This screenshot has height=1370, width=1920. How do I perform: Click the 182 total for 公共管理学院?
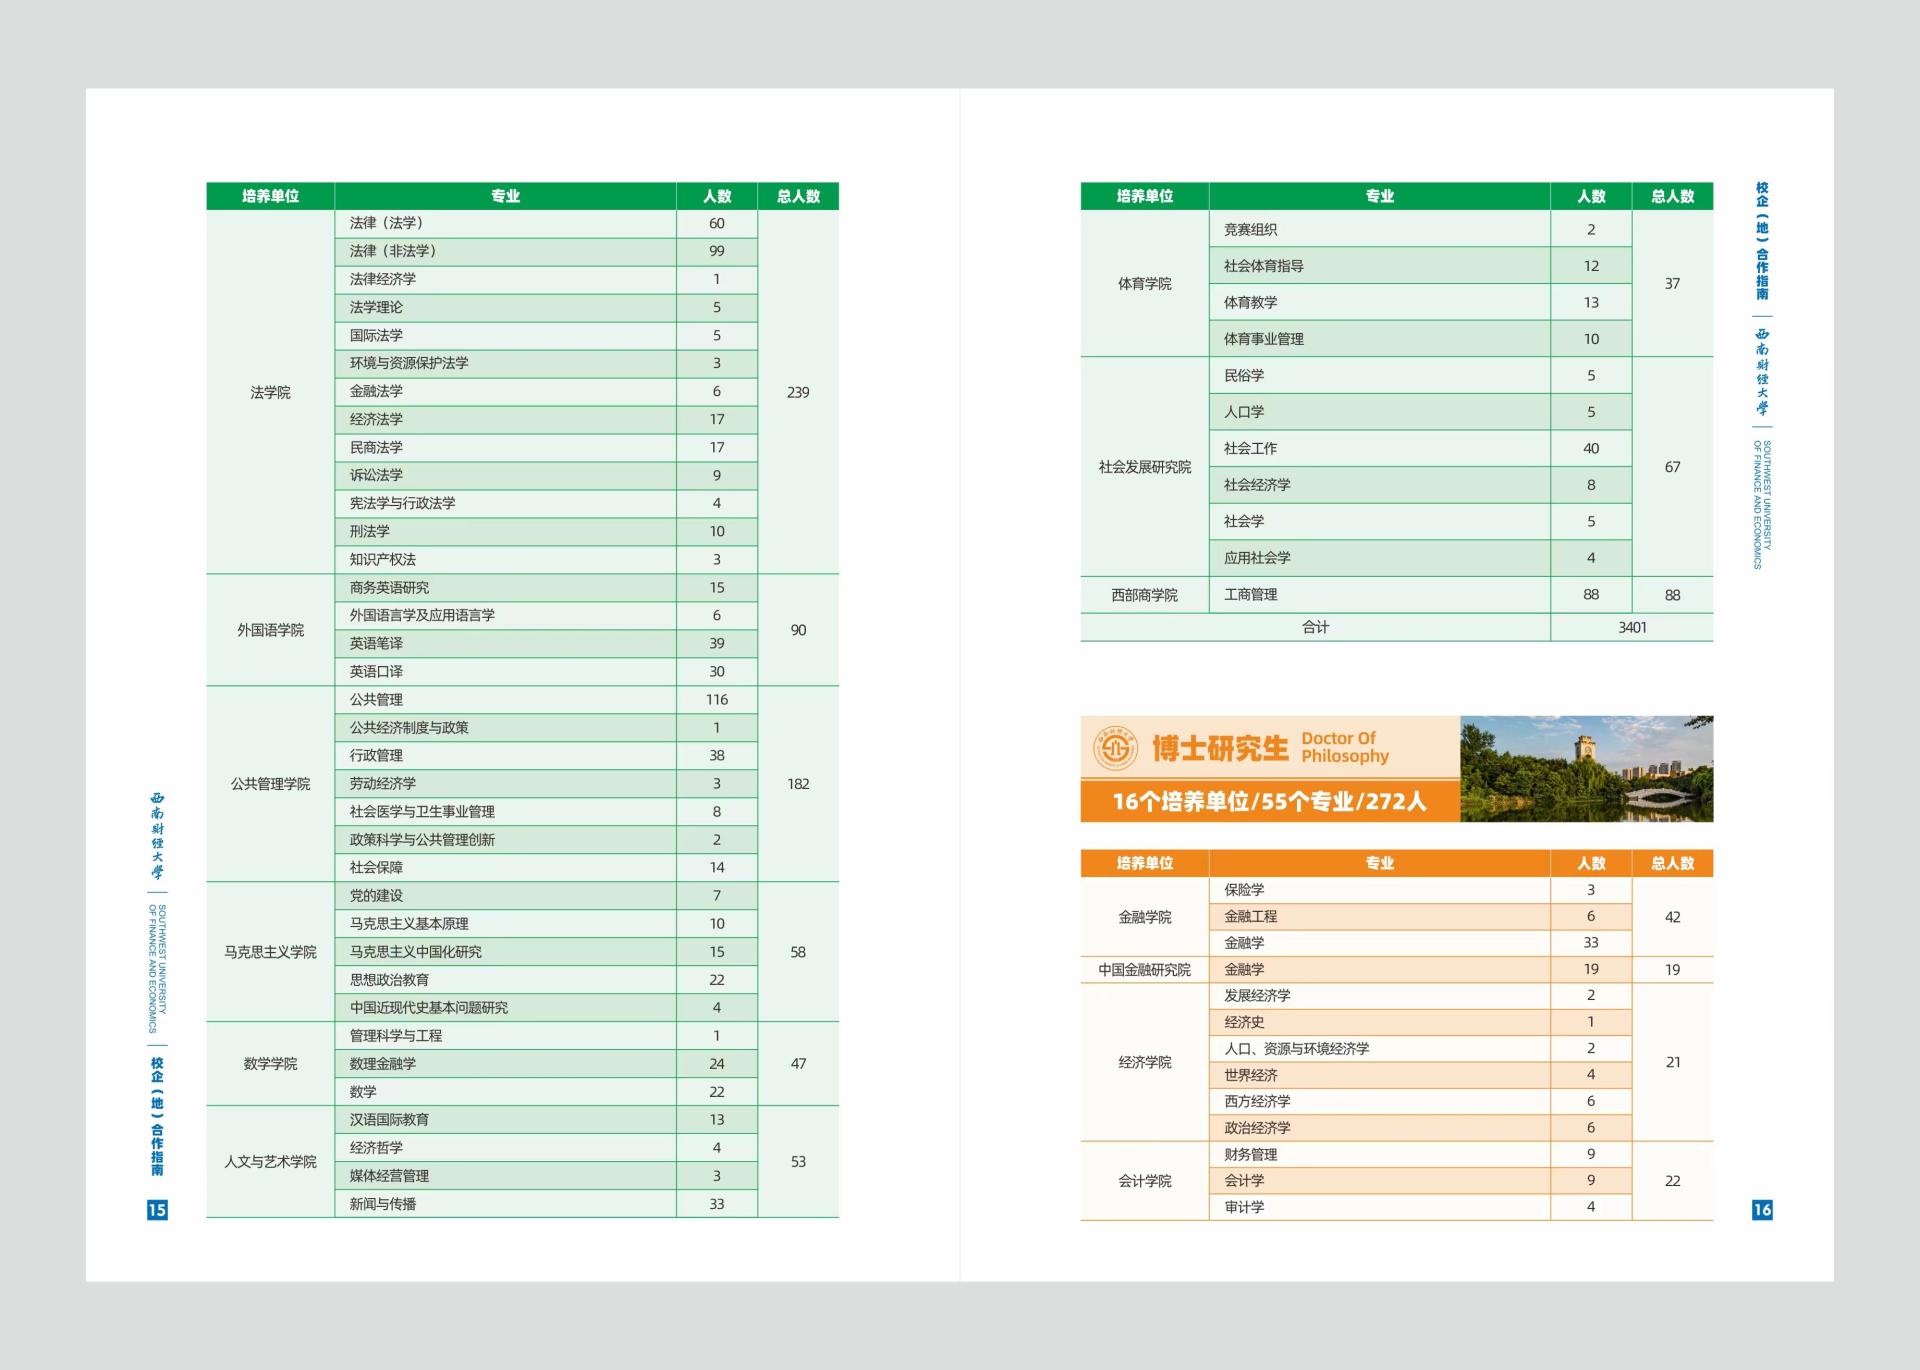click(x=798, y=784)
